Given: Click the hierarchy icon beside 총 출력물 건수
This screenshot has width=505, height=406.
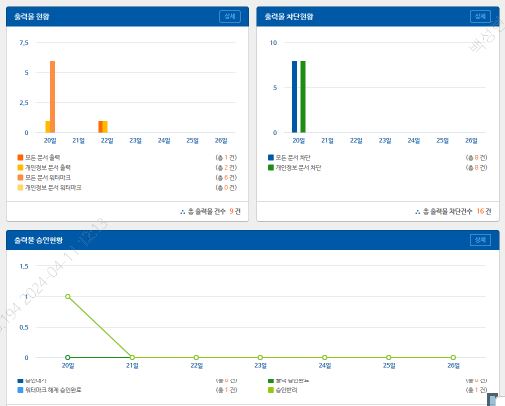Looking at the screenshot, I should tap(182, 212).
